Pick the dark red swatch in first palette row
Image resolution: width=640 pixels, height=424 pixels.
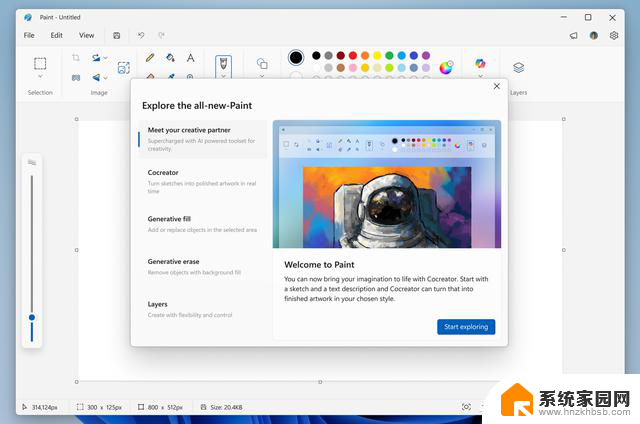(341, 55)
